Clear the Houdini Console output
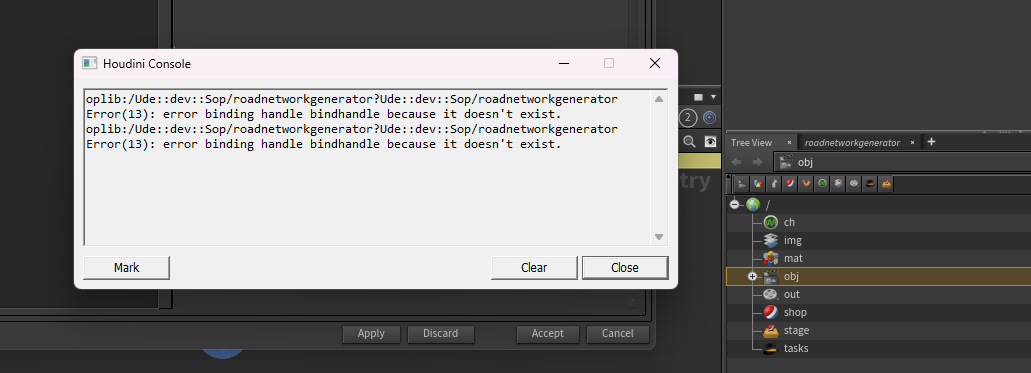The width and height of the screenshot is (1031, 373). 534,268
